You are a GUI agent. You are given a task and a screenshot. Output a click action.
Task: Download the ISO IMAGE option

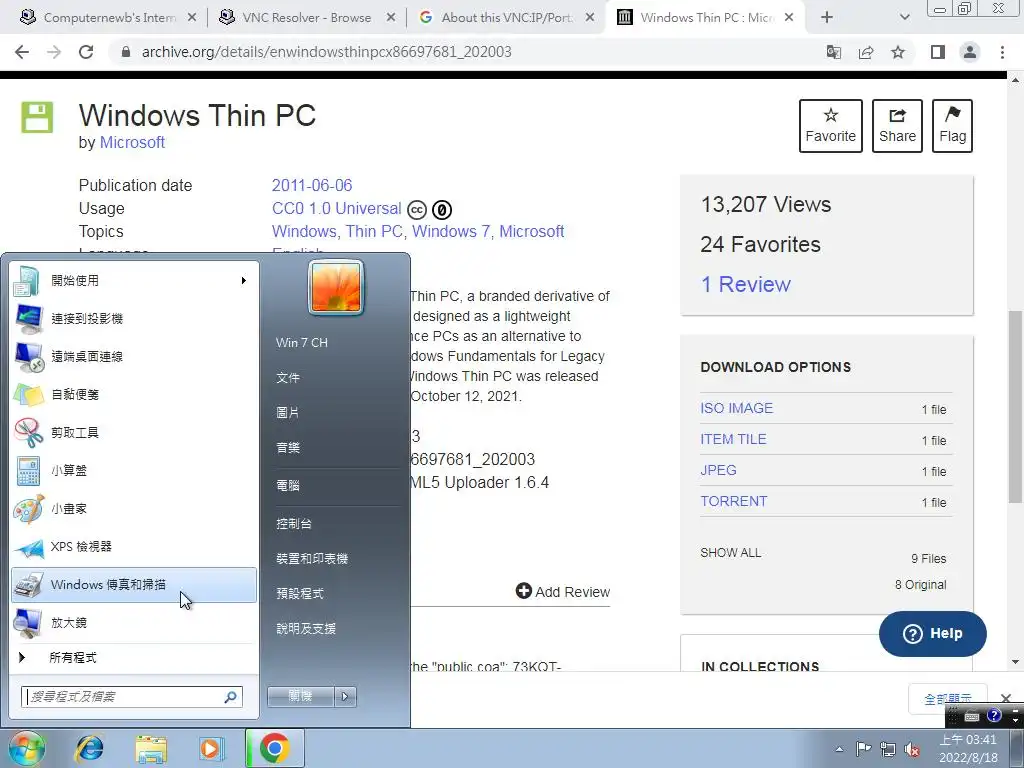click(x=737, y=408)
